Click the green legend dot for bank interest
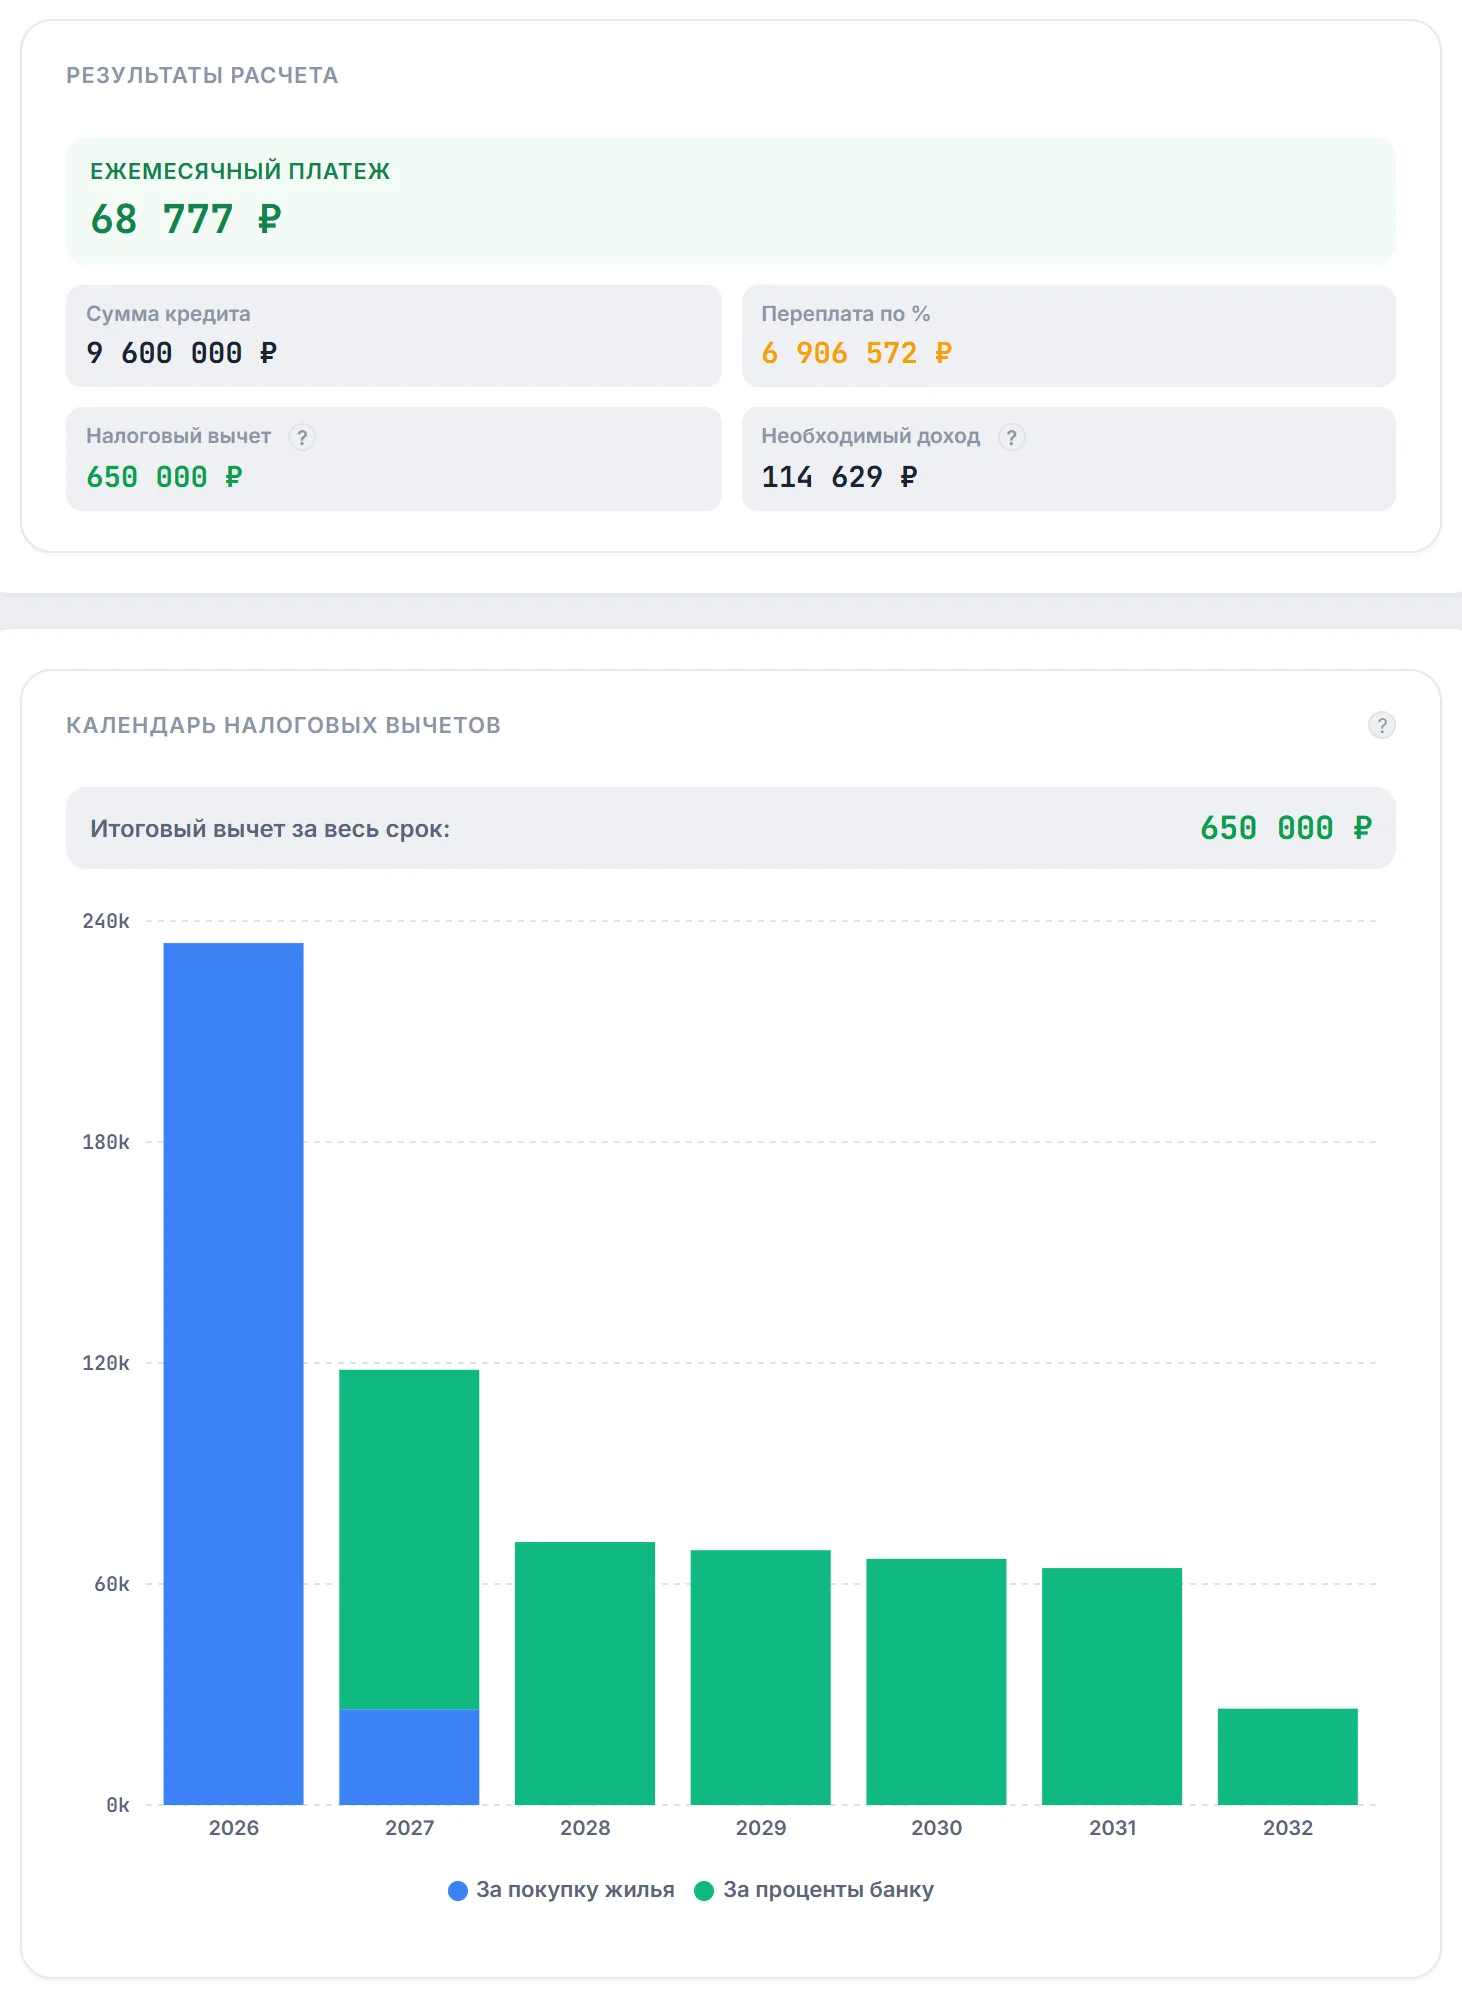The image size is (1462, 2000). (704, 1891)
